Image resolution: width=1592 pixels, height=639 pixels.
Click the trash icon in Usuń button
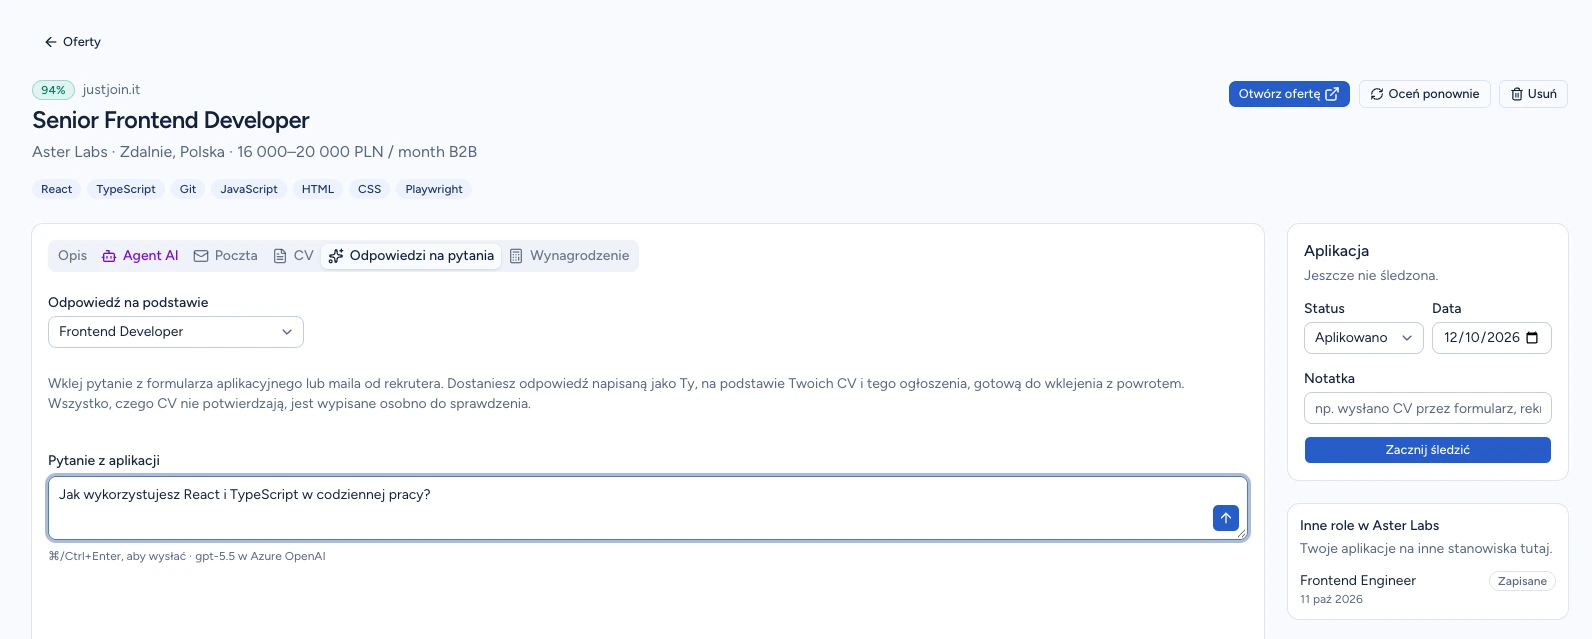(x=1517, y=94)
